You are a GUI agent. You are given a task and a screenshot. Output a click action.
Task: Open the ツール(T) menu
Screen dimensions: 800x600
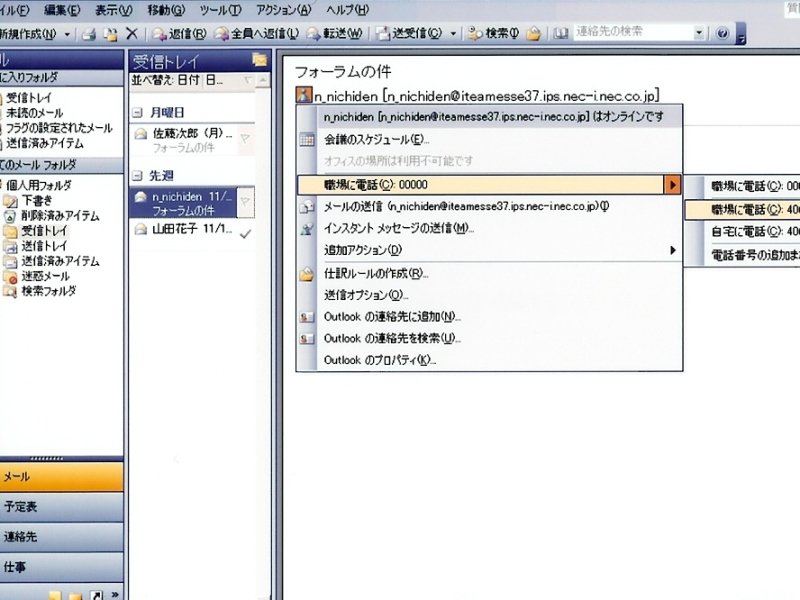pyautogui.click(x=220, y=10)
